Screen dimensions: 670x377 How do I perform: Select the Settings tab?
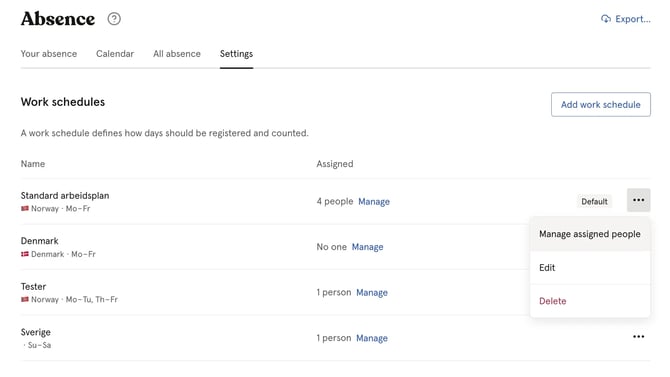click(x=236, y=54)
